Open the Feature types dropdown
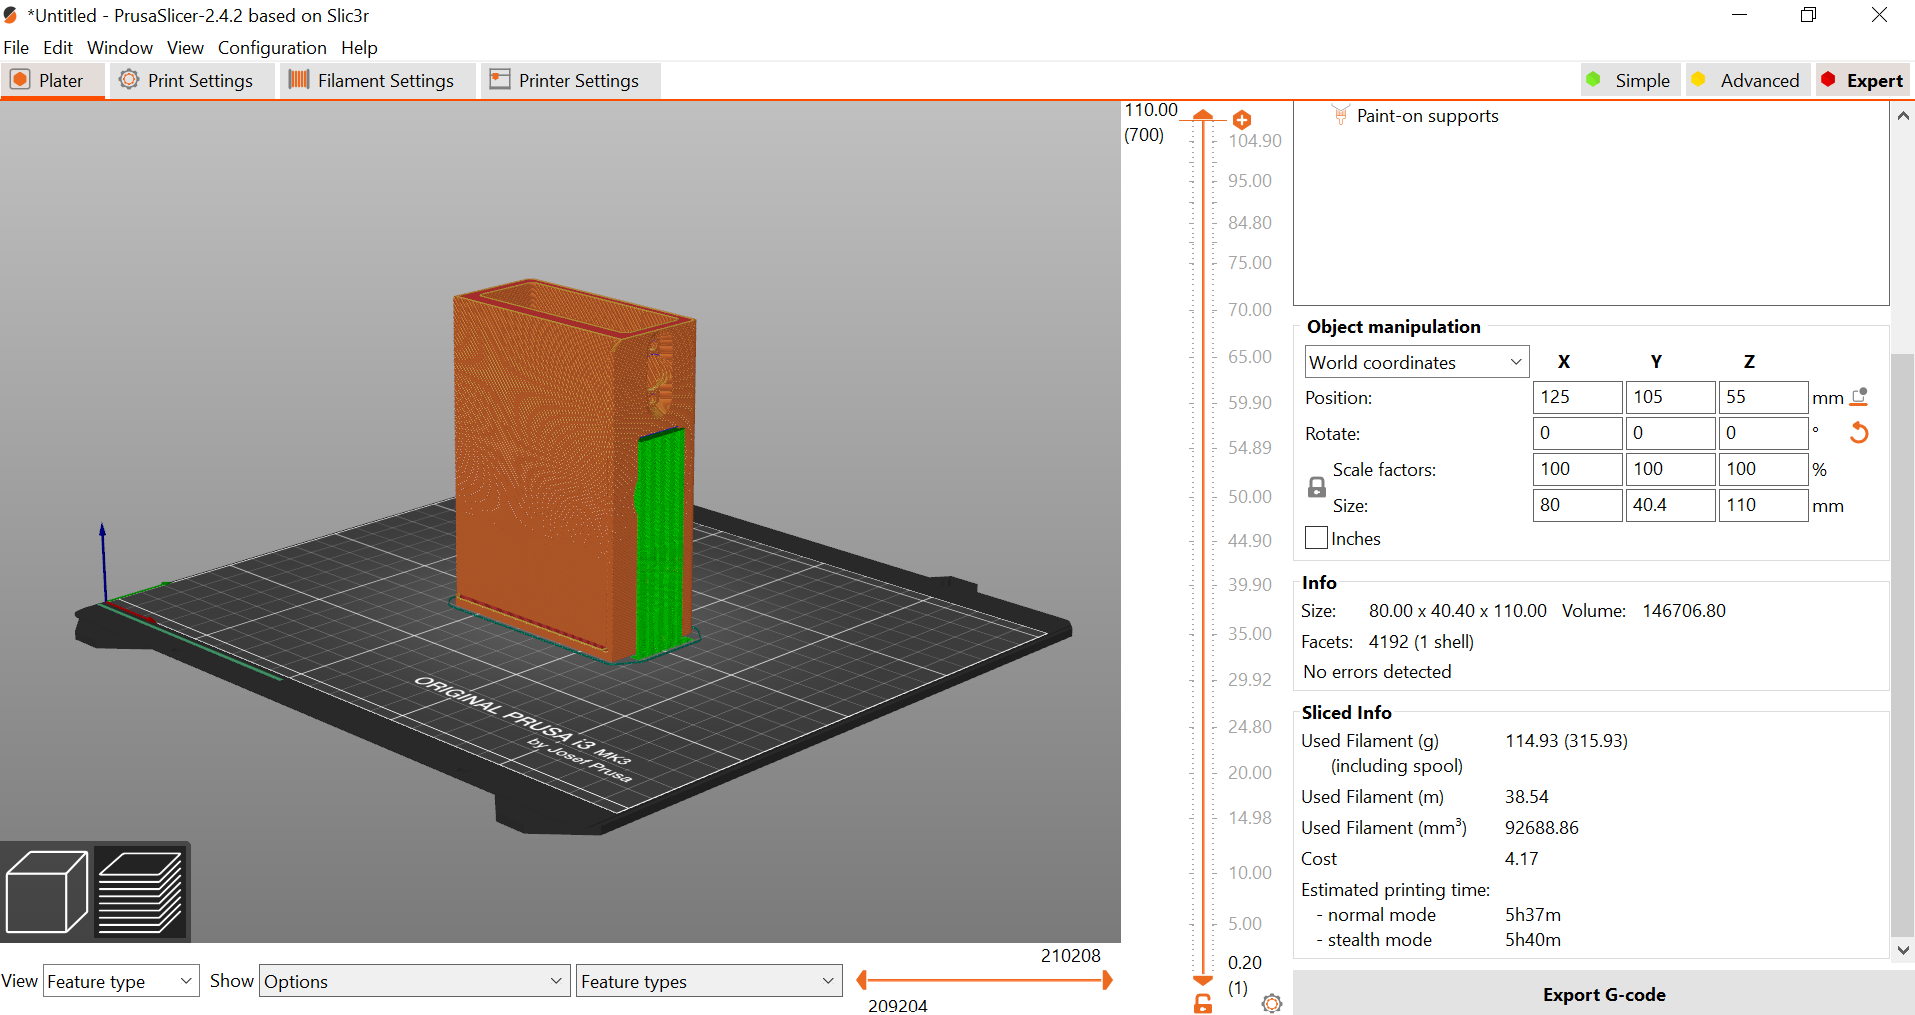Image resolution: width=1915 pixels, height=1015 pixels. [708, 981]
